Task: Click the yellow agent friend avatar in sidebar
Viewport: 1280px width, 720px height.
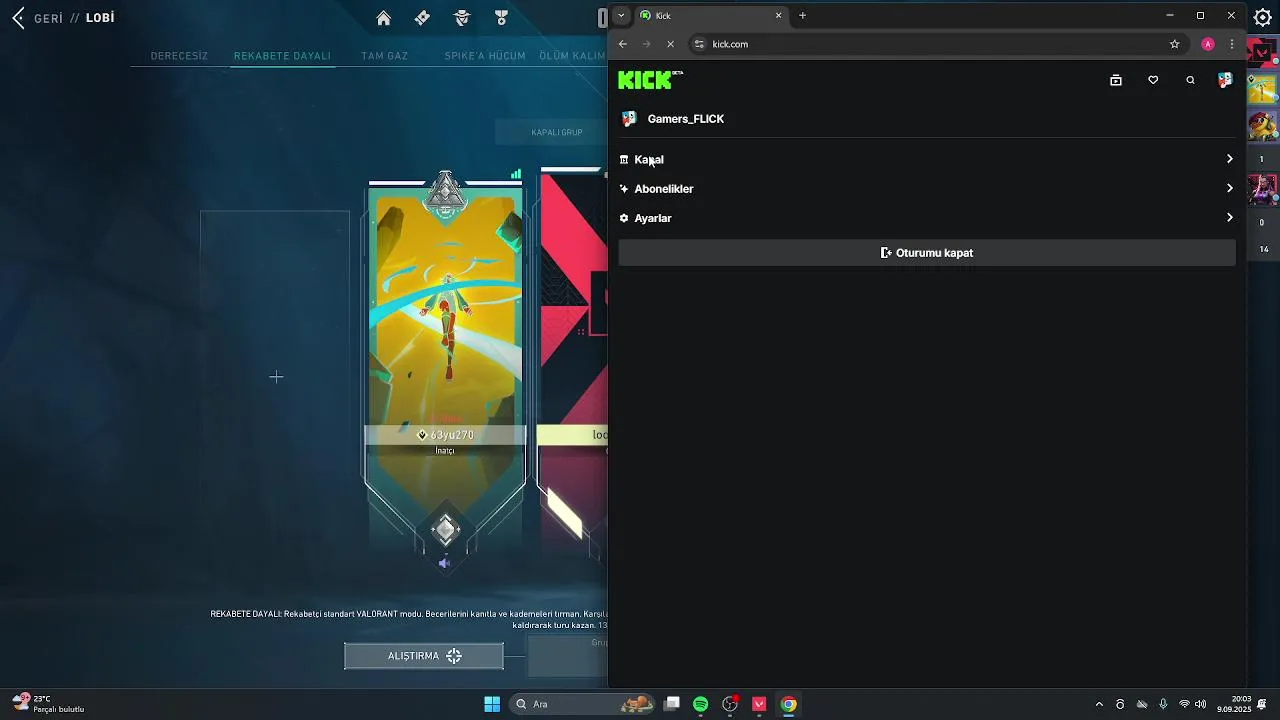Action: coord(1262,89)
